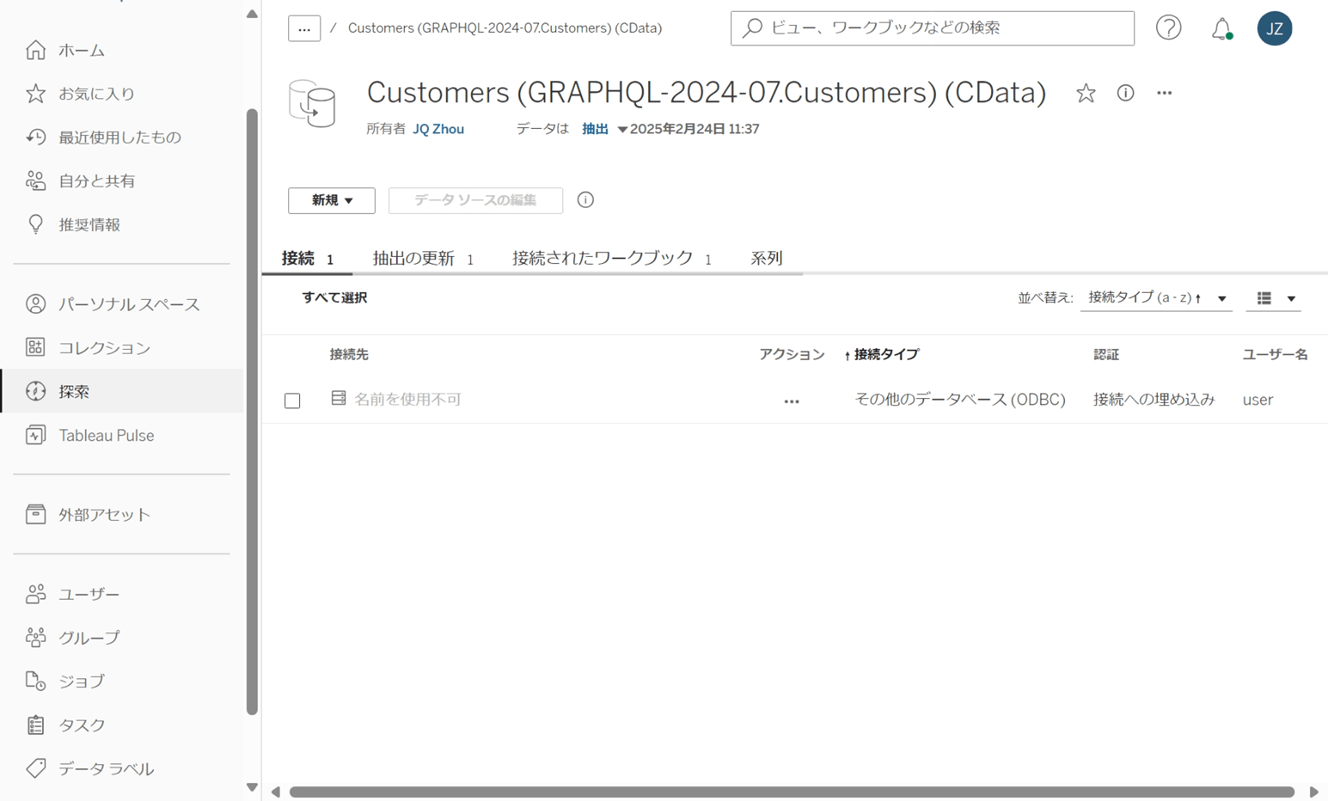The width and height of the screenshot is (1328, 801).
Task: Open the 並べ替え sort dropdown
Action: [1157, 298]
